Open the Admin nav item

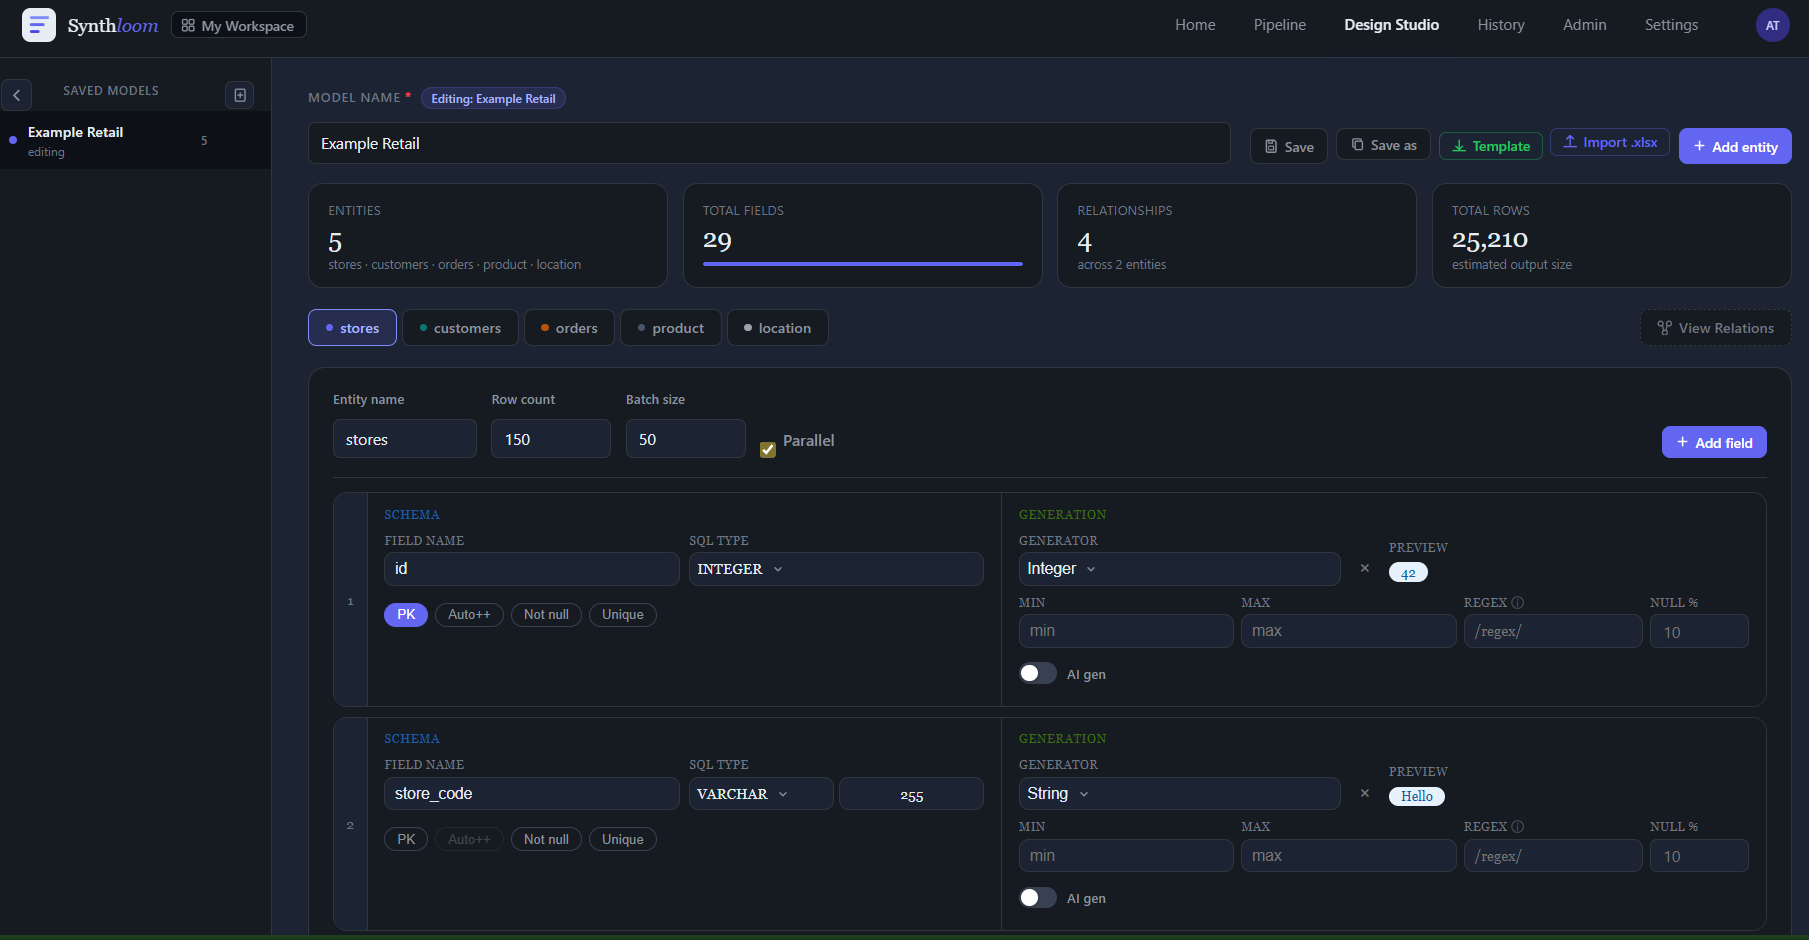[x=1584, y=25]
